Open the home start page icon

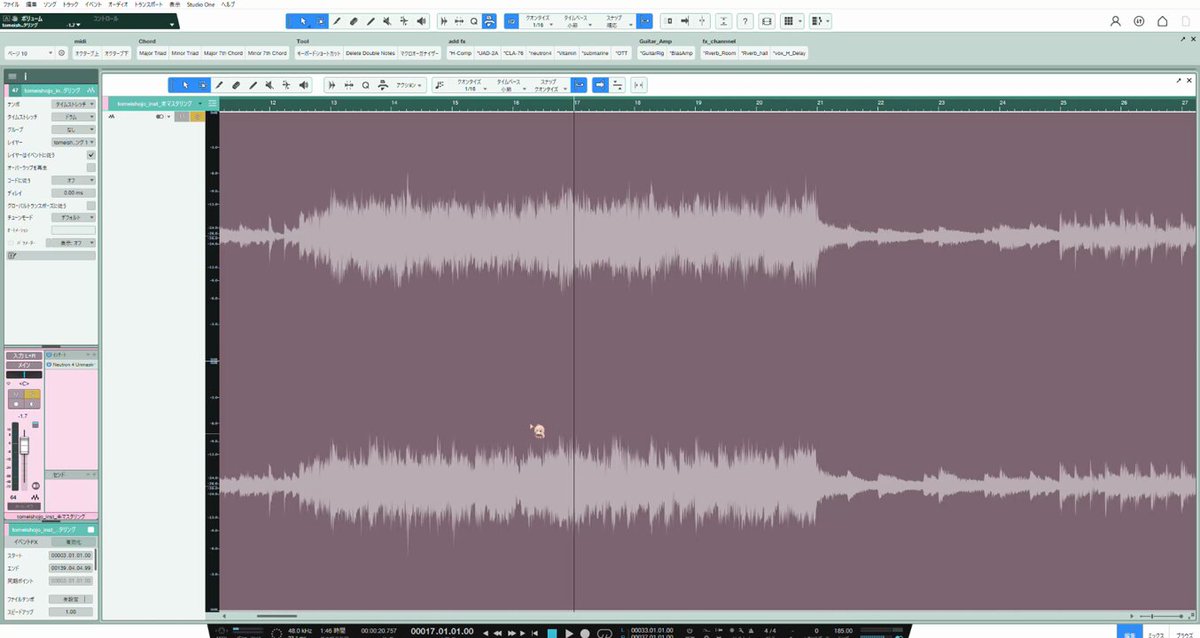point(1162,21)
